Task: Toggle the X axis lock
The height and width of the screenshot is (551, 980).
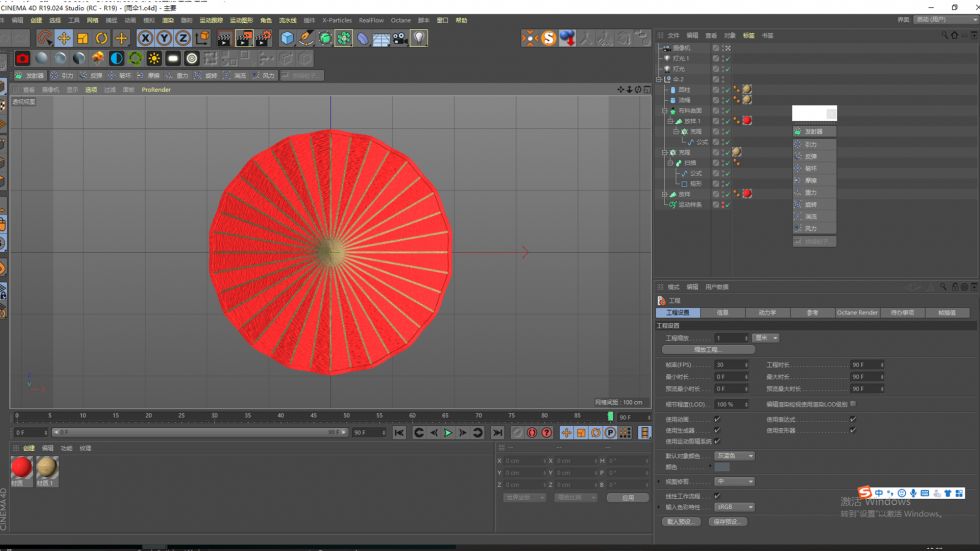Action: coord(145,38)
